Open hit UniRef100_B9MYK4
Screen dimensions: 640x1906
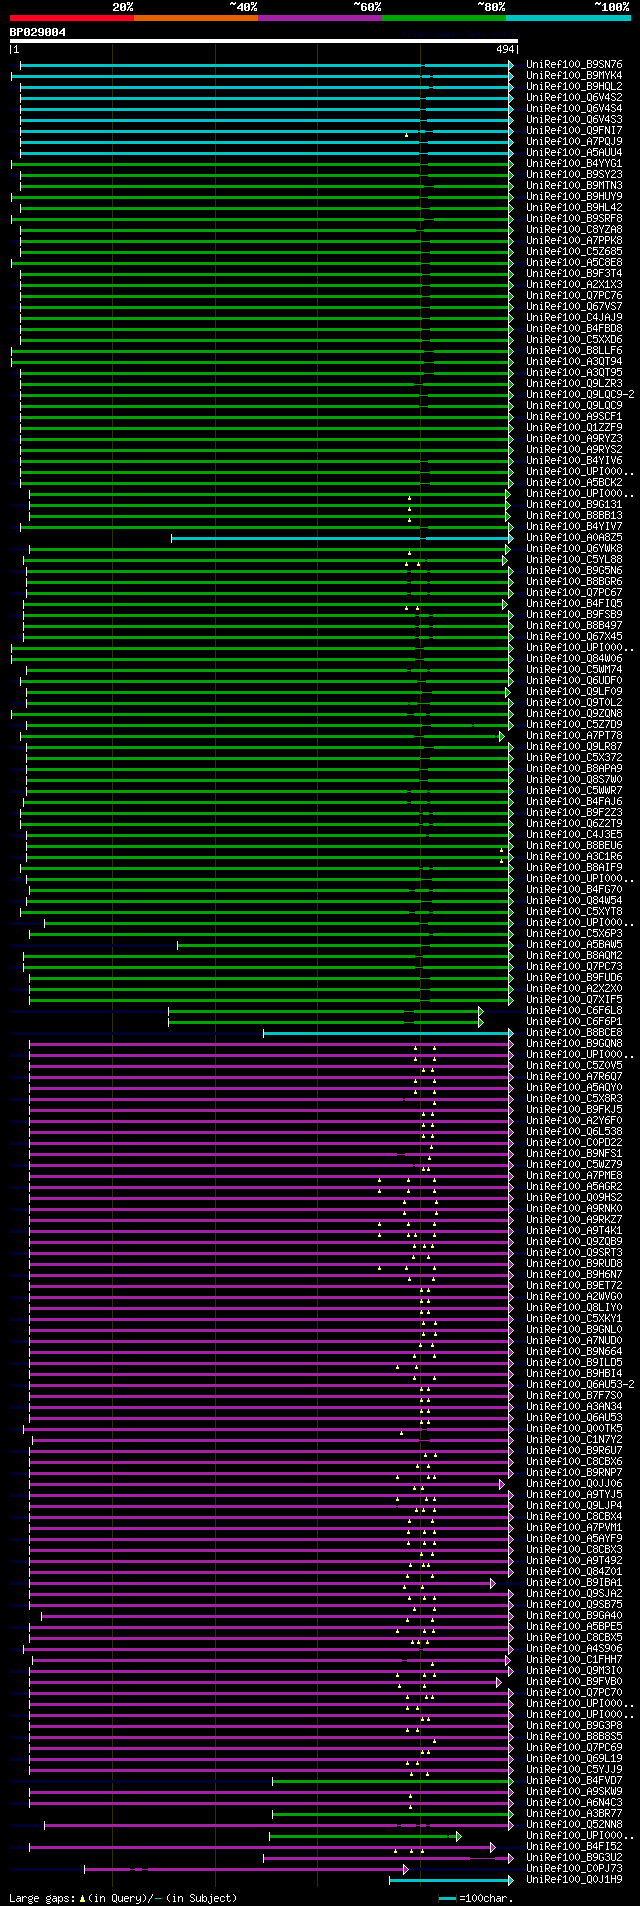pyautogui.click(x=574, y=76)
